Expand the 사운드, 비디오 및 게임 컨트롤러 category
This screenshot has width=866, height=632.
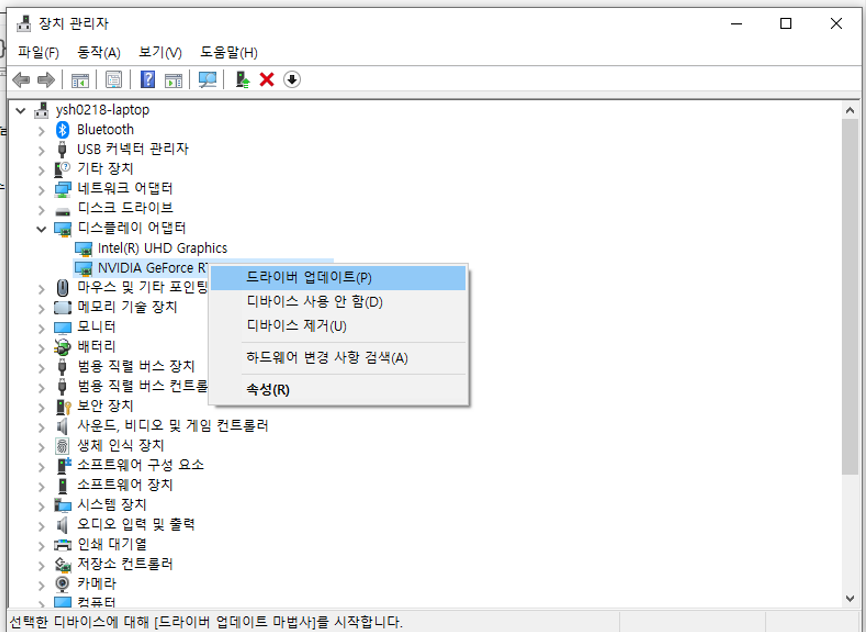coord(41,426)
